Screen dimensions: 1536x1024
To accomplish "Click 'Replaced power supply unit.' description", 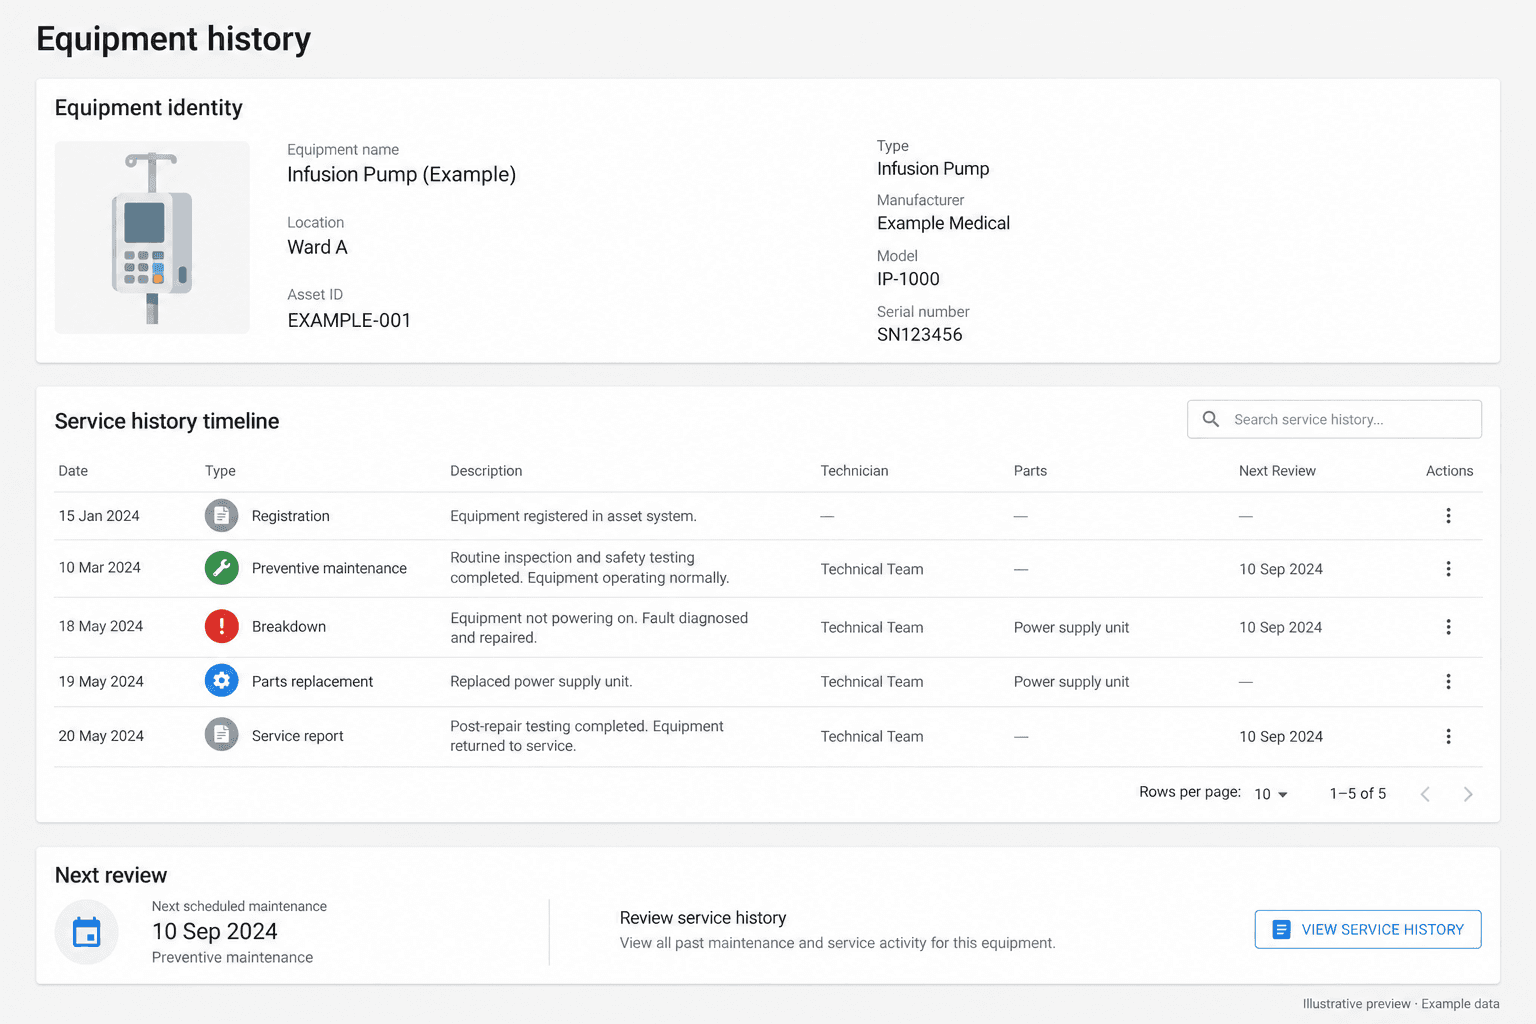I will click(541, 682).
